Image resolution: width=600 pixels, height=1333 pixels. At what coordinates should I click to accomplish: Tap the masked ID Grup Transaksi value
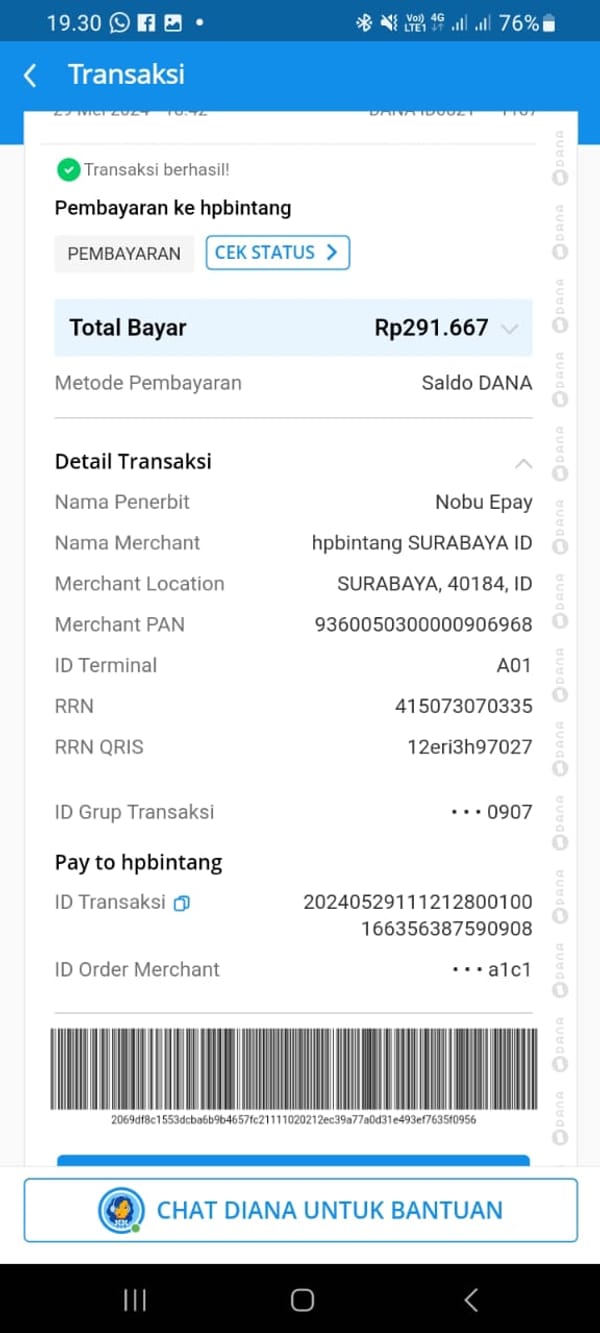492,812
